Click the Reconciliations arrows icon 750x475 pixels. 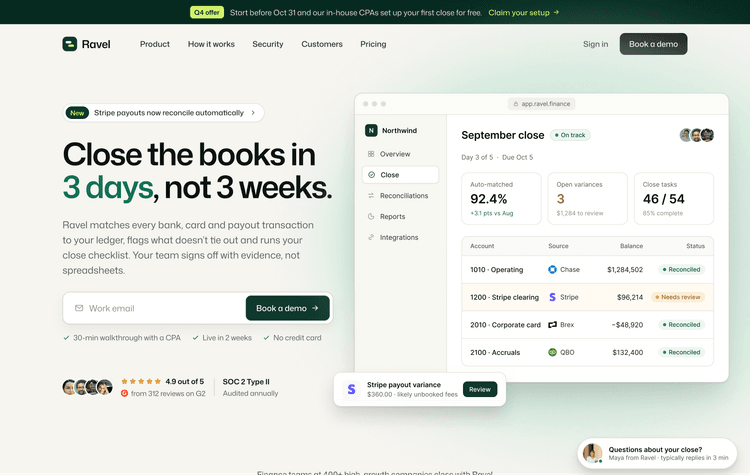click(371, 196)
